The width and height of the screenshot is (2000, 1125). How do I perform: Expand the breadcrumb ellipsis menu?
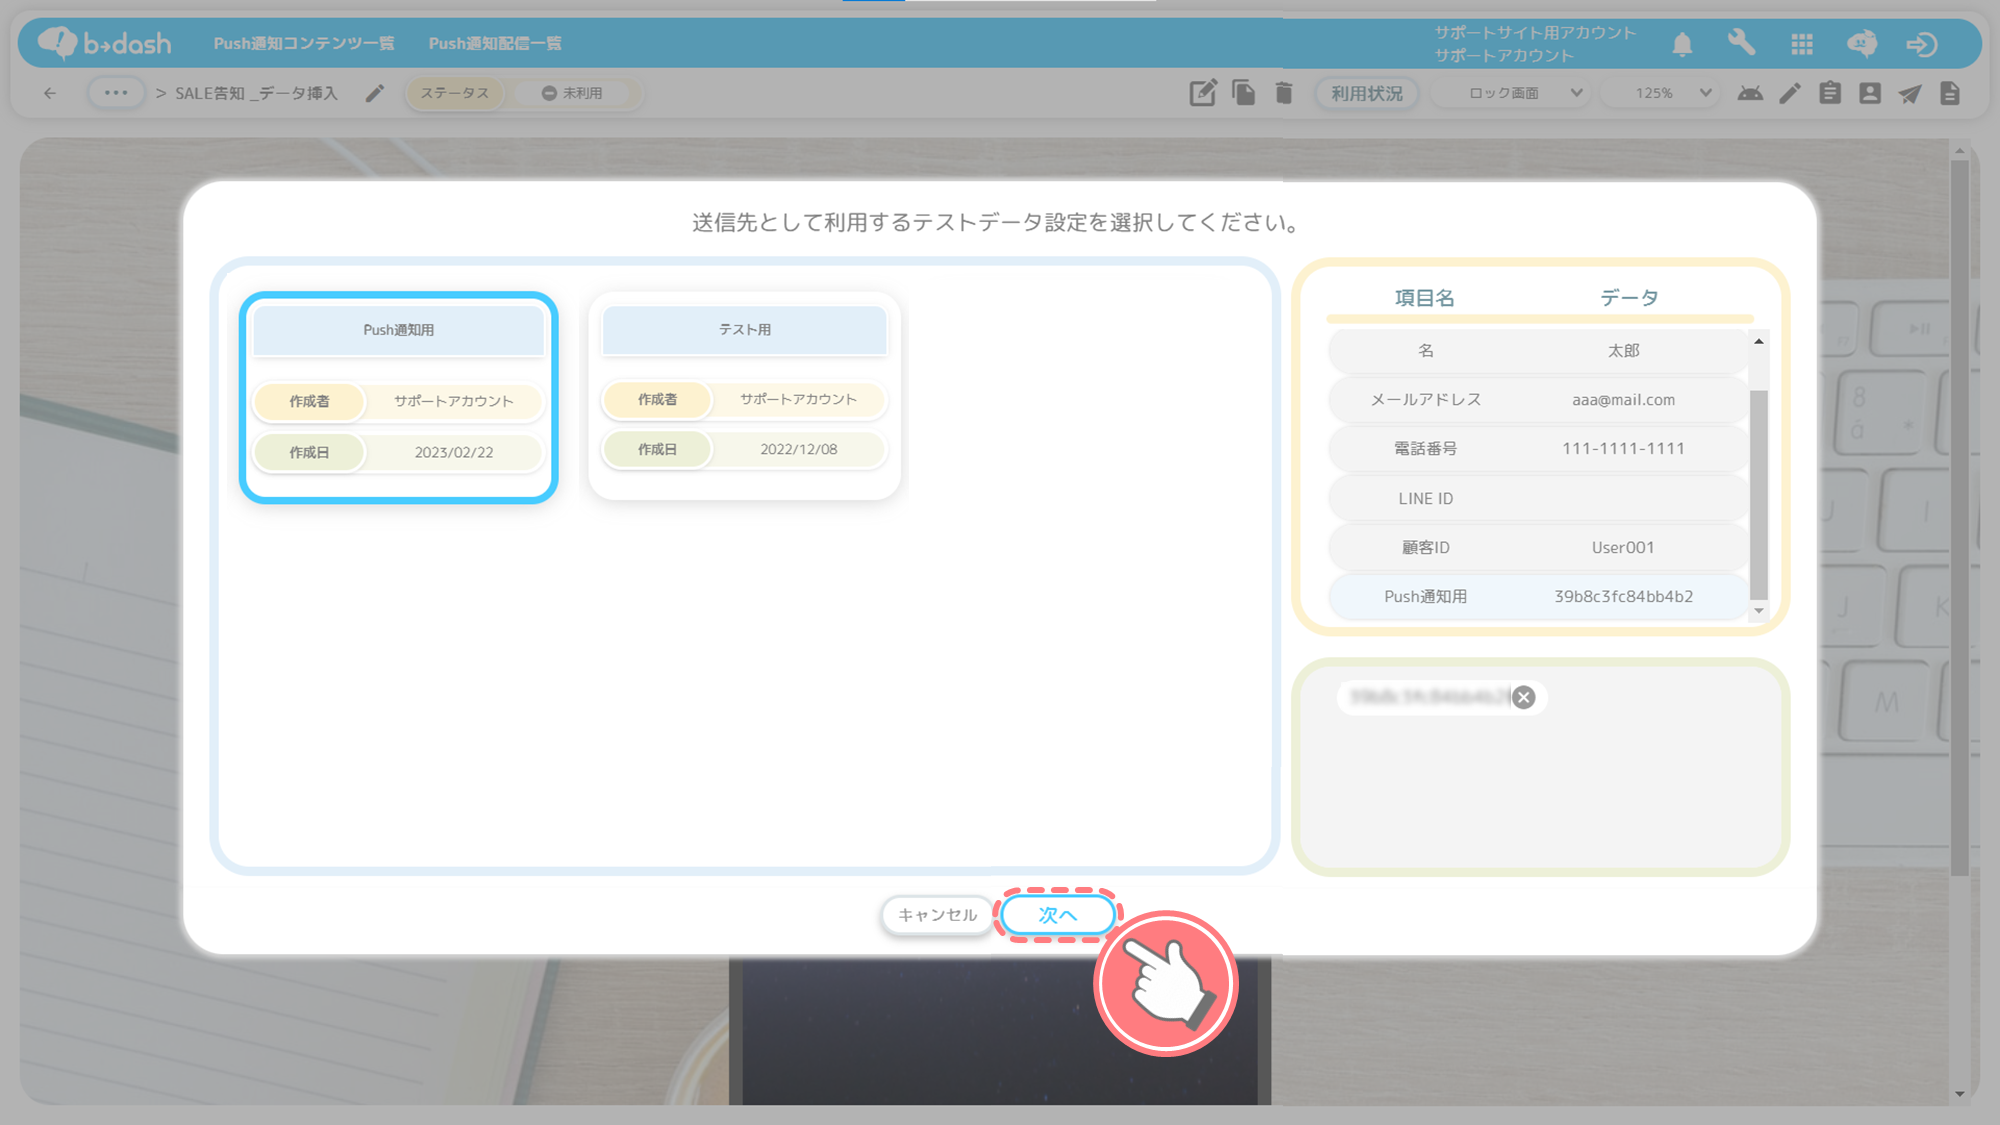(x=116, y=93)
